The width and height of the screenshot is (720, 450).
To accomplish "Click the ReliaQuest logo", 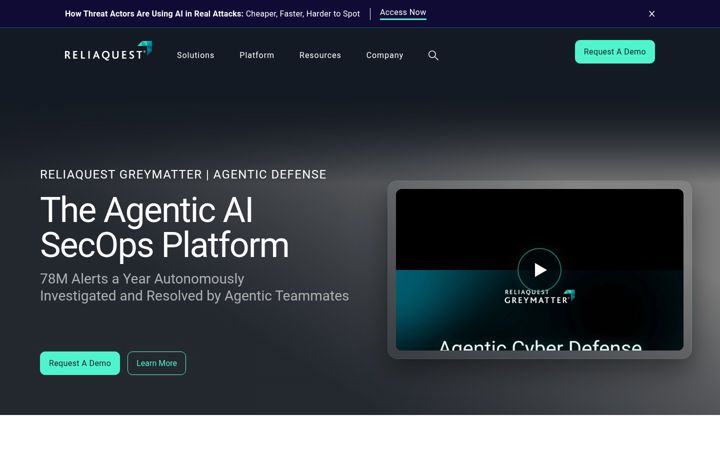I will [x=108, y=51].
